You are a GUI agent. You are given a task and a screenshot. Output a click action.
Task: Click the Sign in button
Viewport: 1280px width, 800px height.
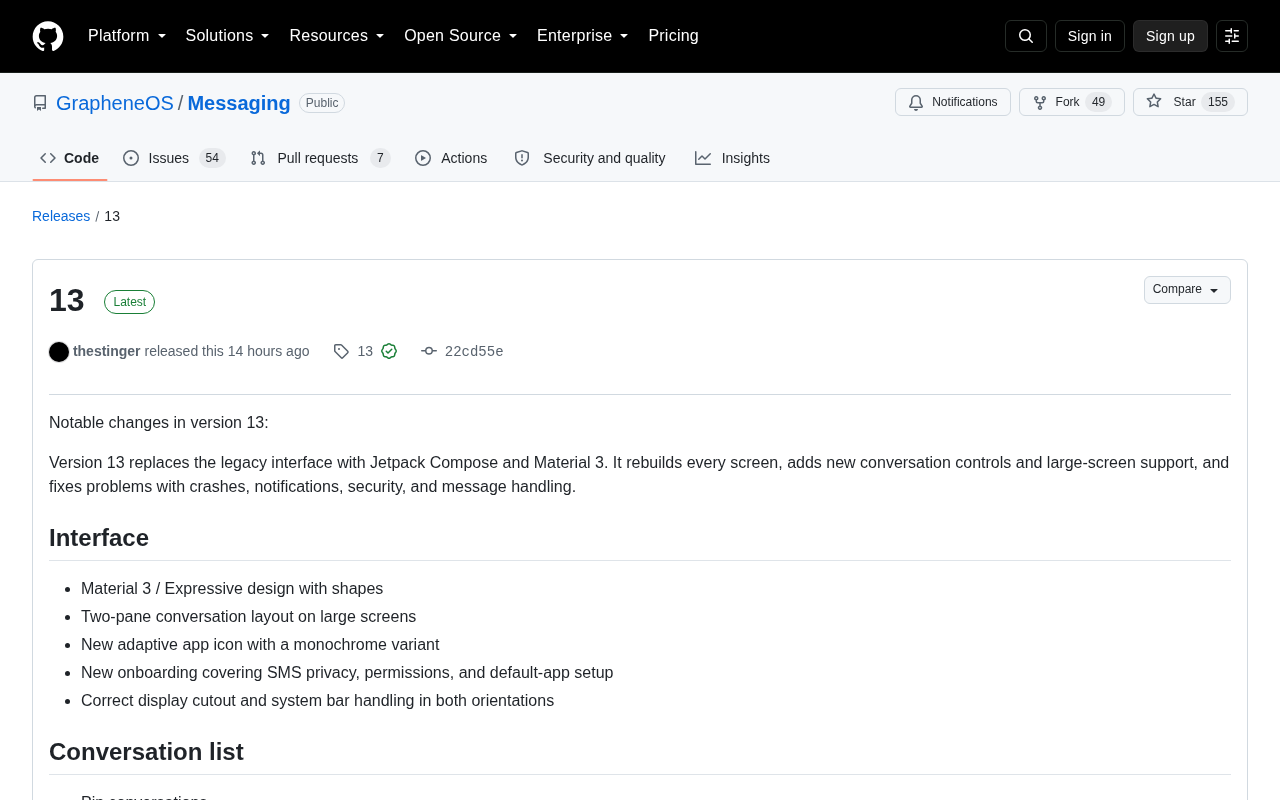point(1090,36)
